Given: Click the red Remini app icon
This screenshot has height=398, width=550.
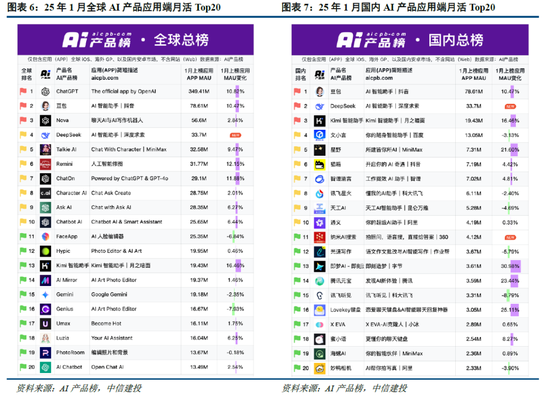Looking at the screenshot, I should [45, 164].
